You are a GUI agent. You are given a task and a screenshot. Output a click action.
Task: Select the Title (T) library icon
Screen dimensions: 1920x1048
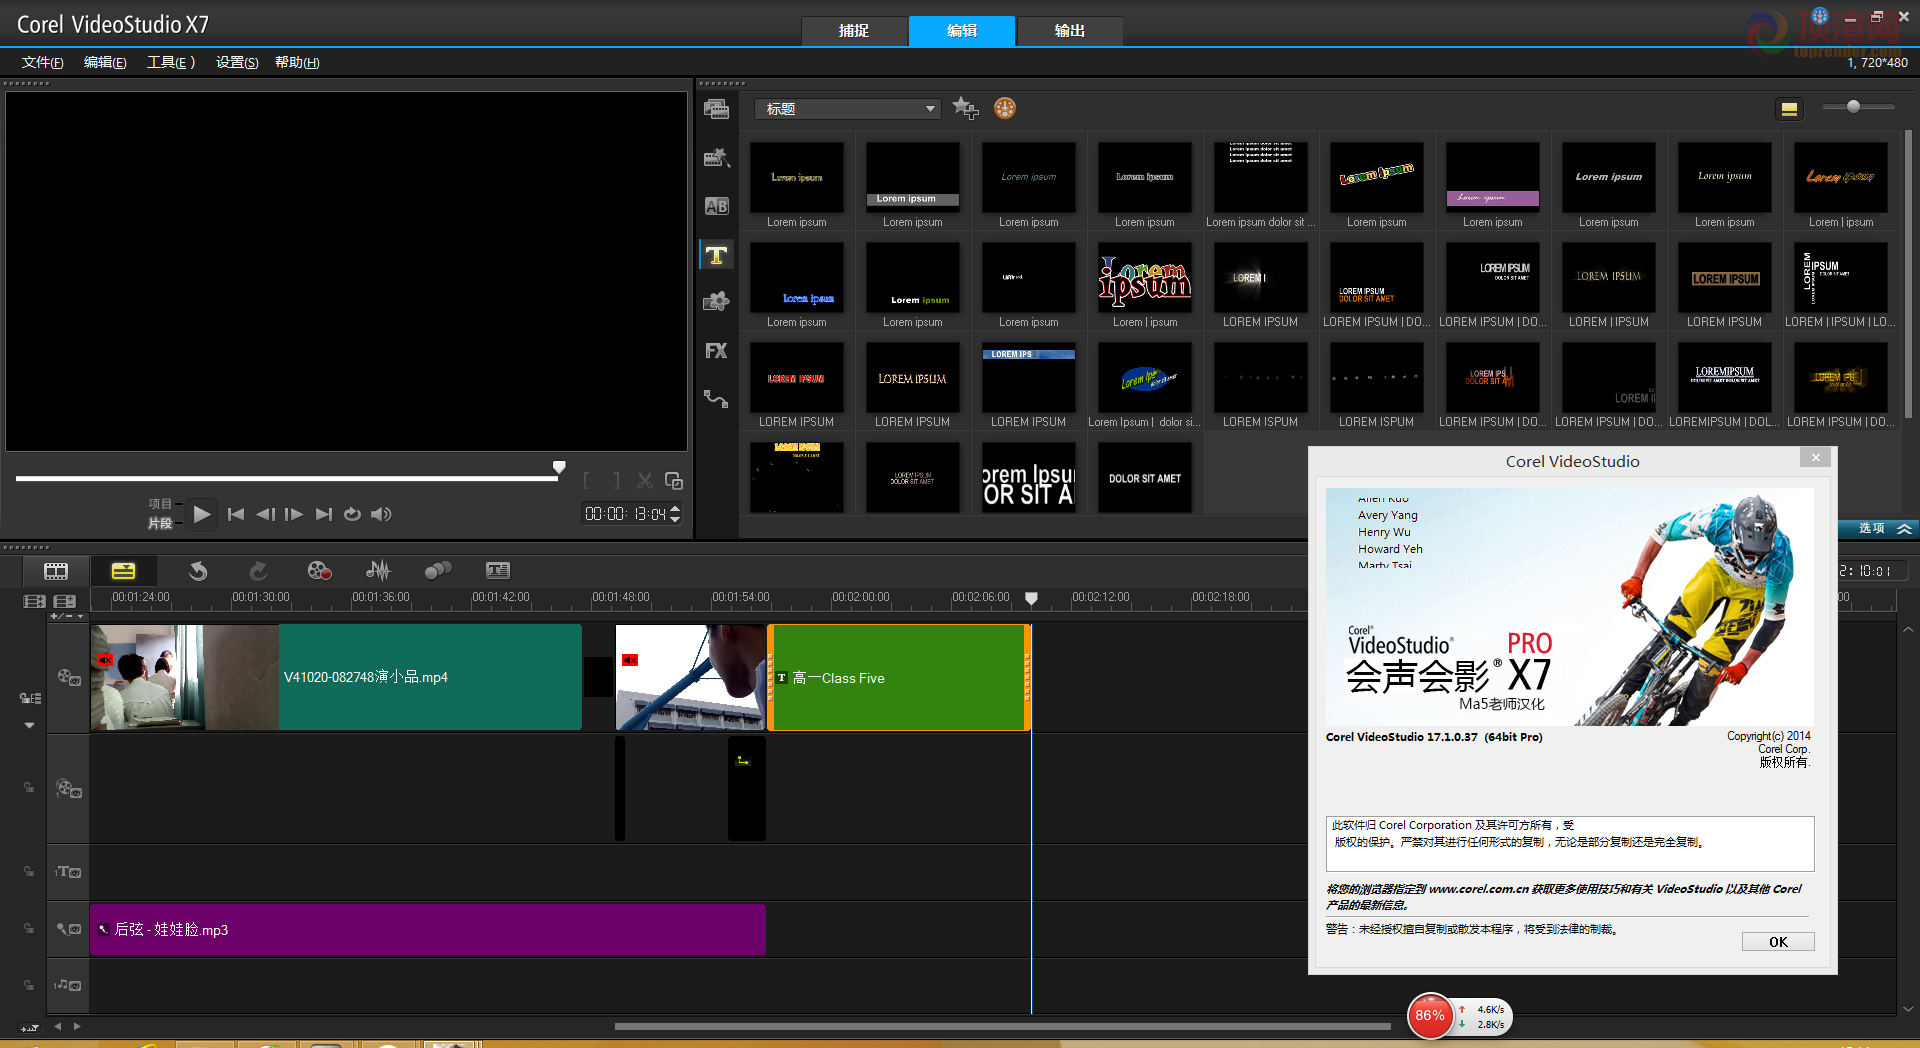coord(716,255)
